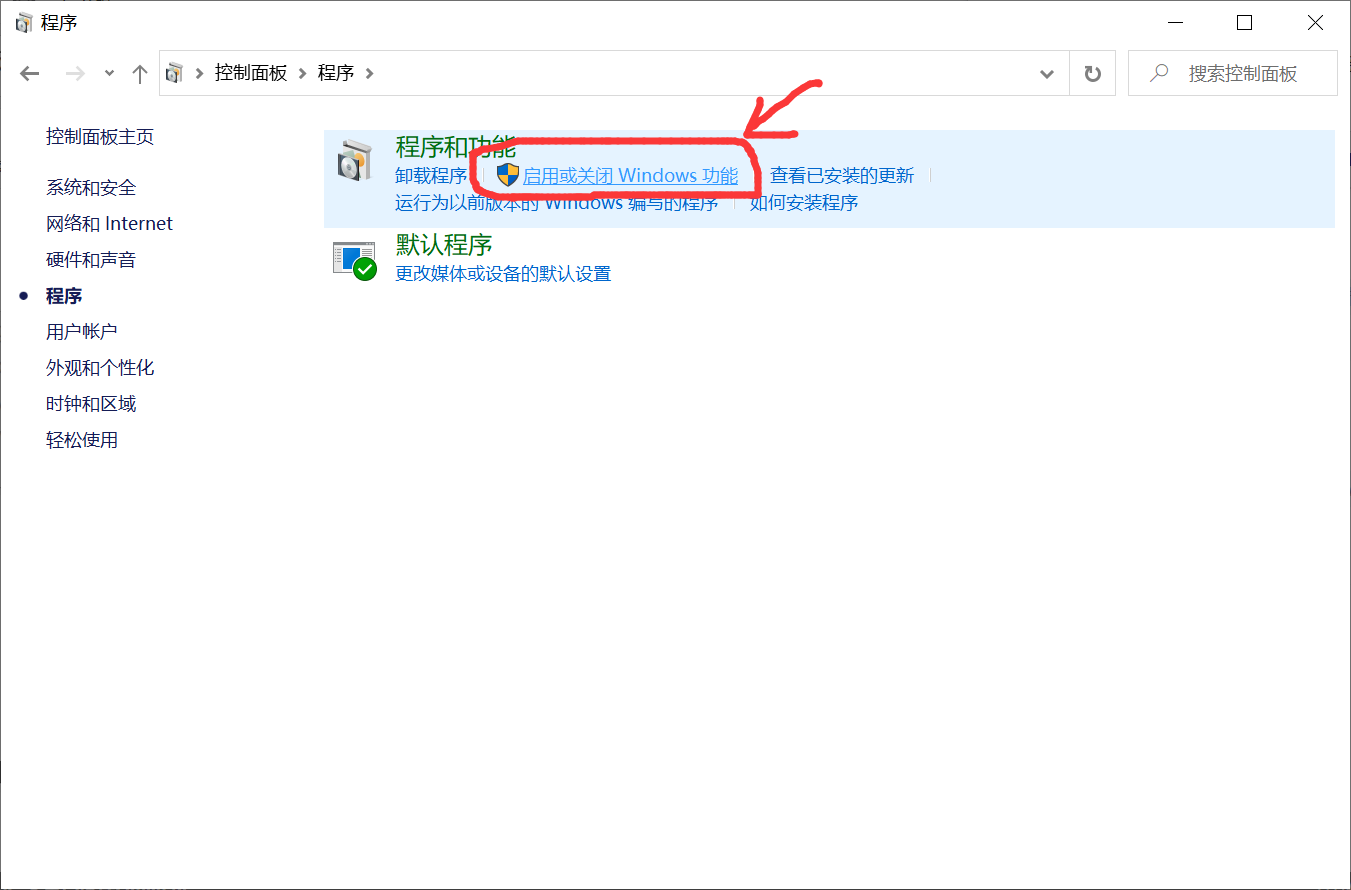
Task: Select 控制面板 in the breadcrumb path
Action: click(x=251, y=73)
